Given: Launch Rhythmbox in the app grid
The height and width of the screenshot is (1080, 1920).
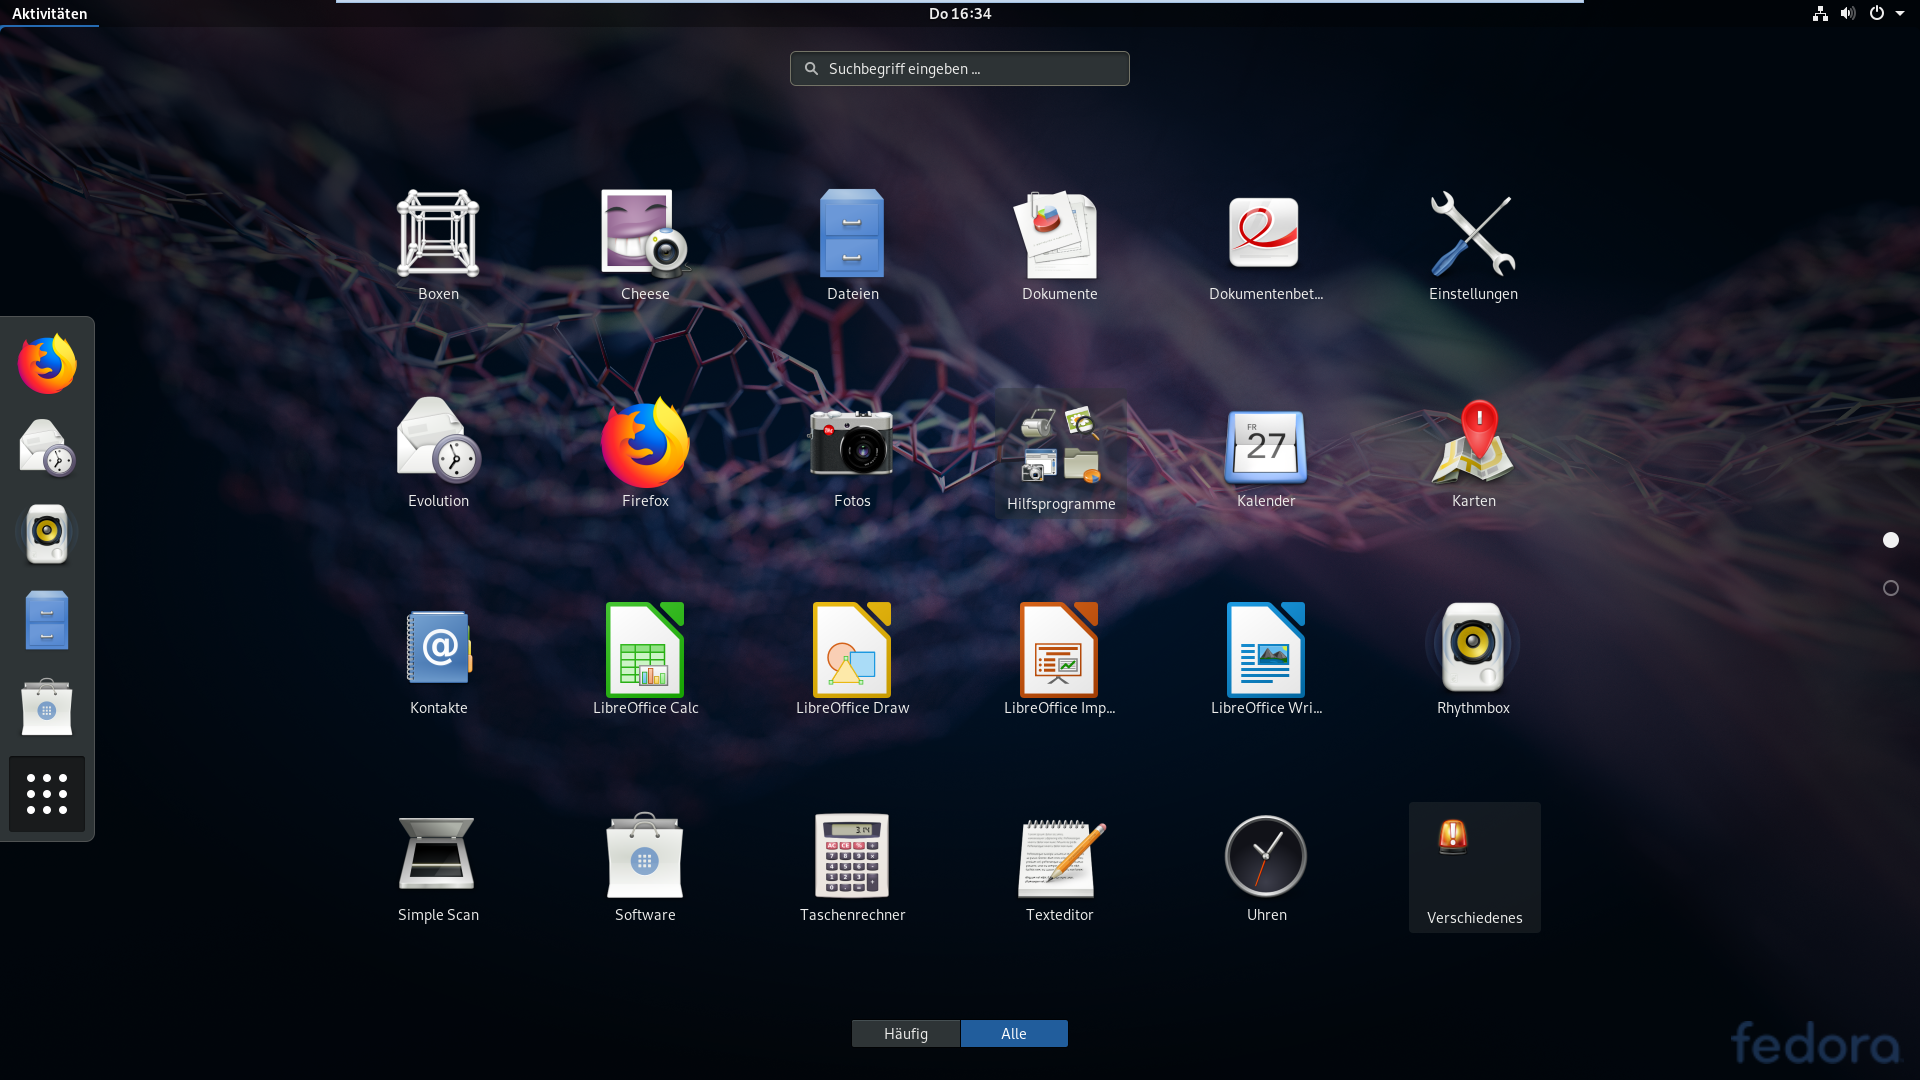Looking at the screenshot, I should (x=1473, y=659).
